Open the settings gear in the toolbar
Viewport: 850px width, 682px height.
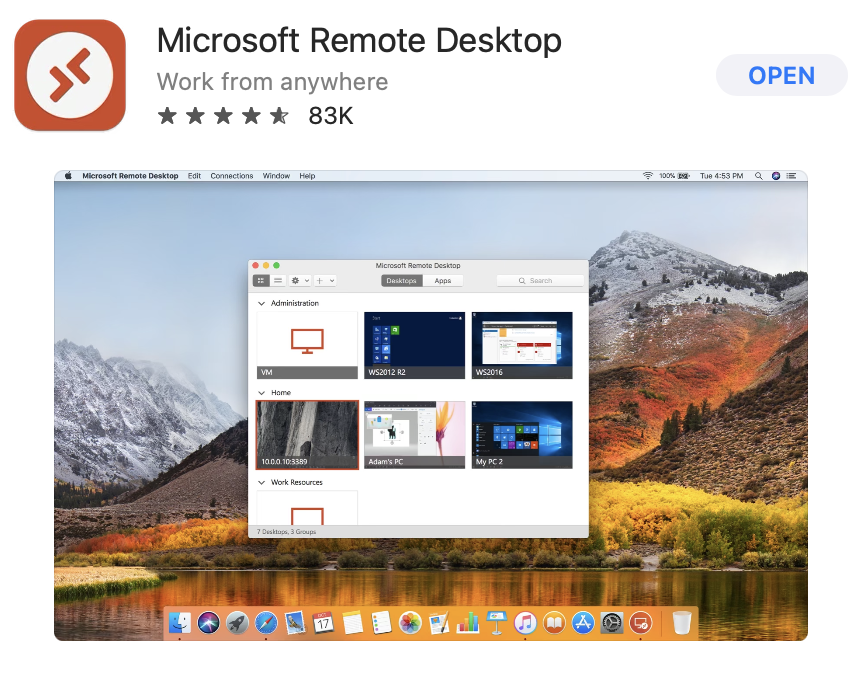pos(295,279)
